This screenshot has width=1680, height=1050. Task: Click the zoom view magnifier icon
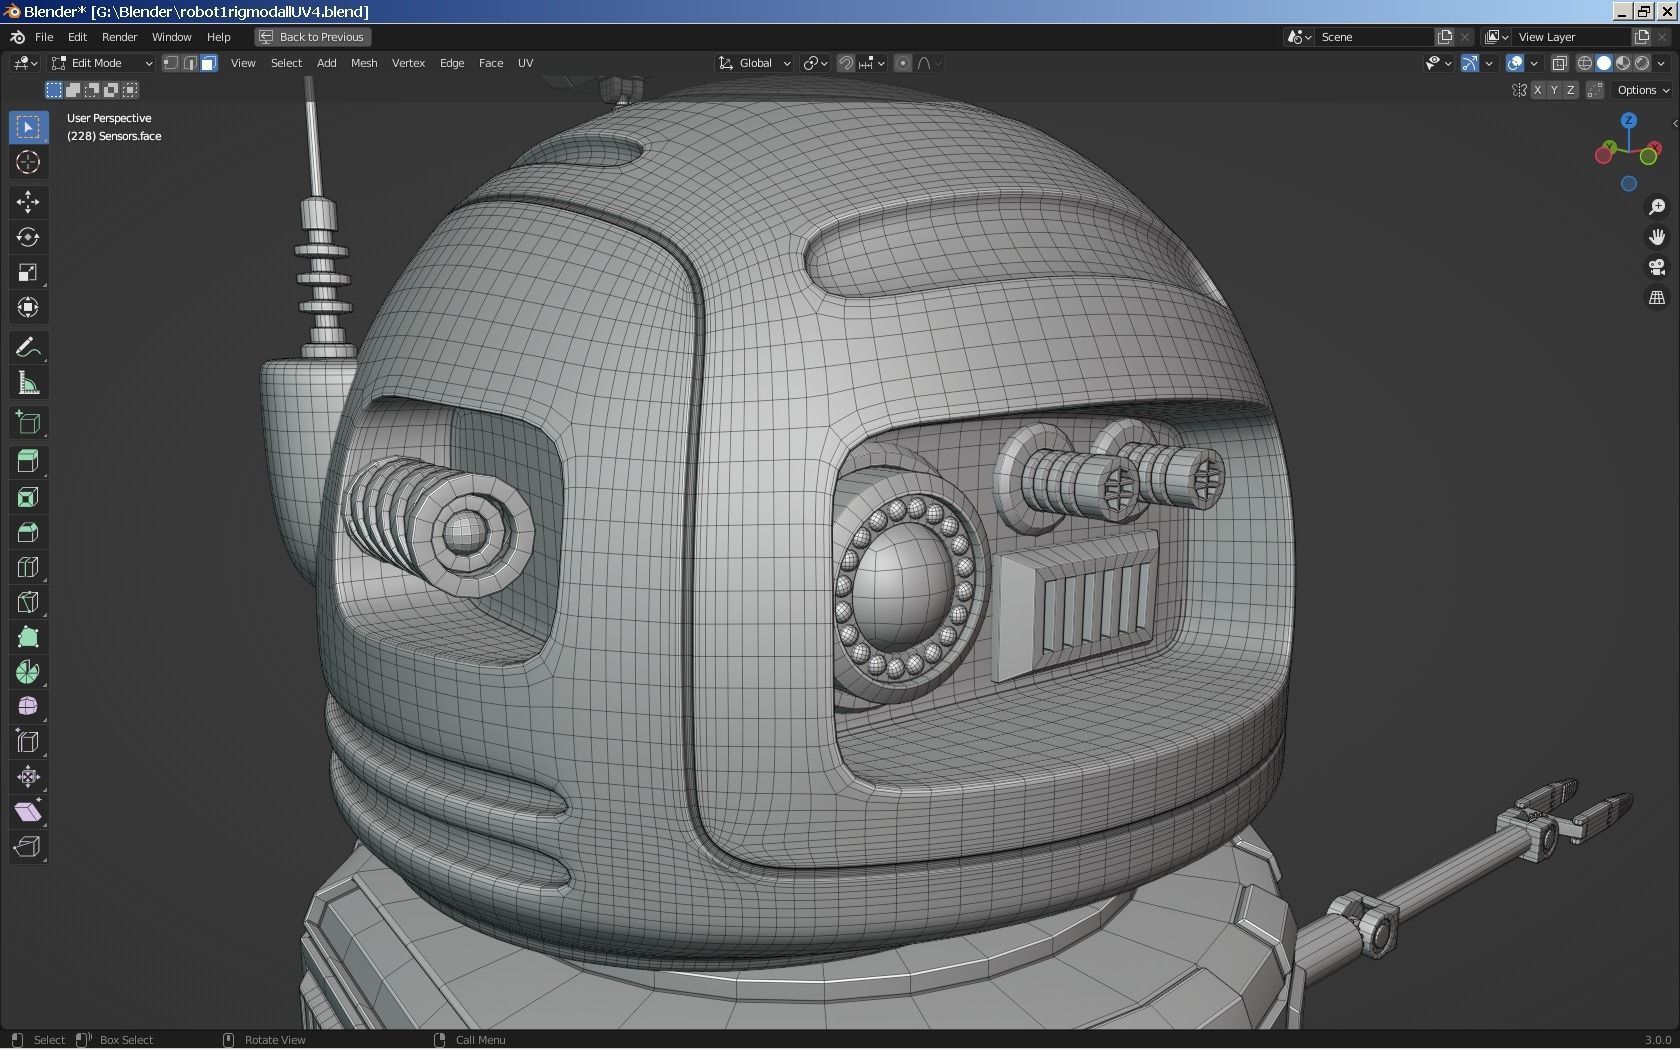click(x=1657, y=207)
